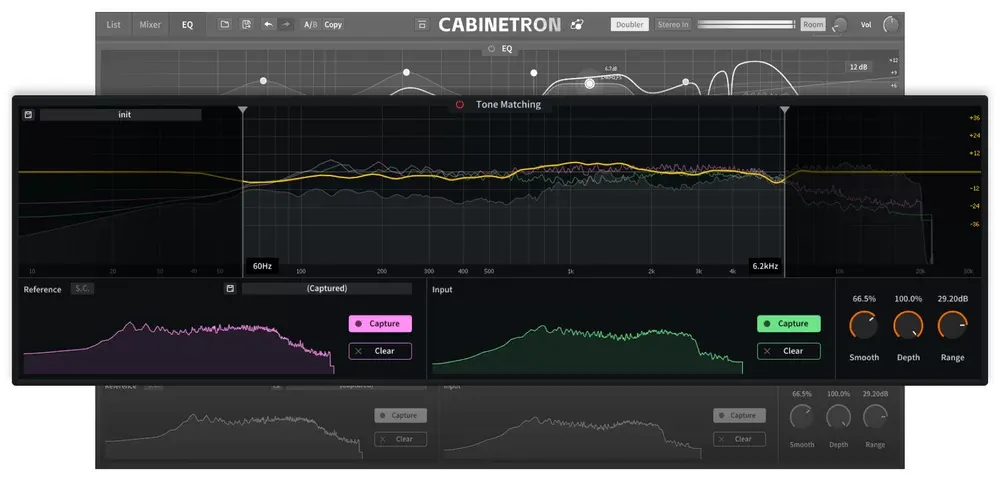Switch to the Mixer tab

coord(150,25)
